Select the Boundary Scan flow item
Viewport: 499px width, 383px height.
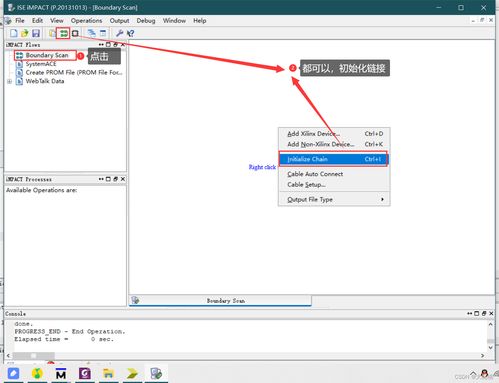tap(46, 55)
